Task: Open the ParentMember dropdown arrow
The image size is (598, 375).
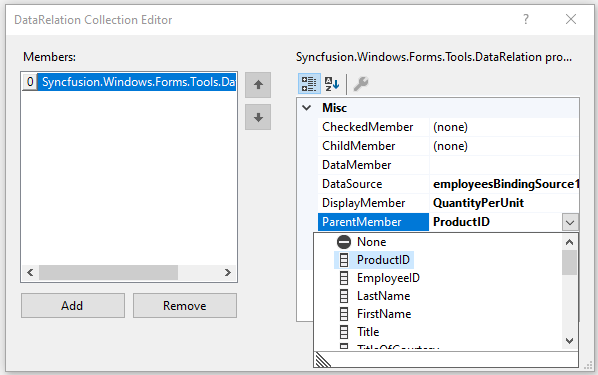Action: (x=570, y=222)
